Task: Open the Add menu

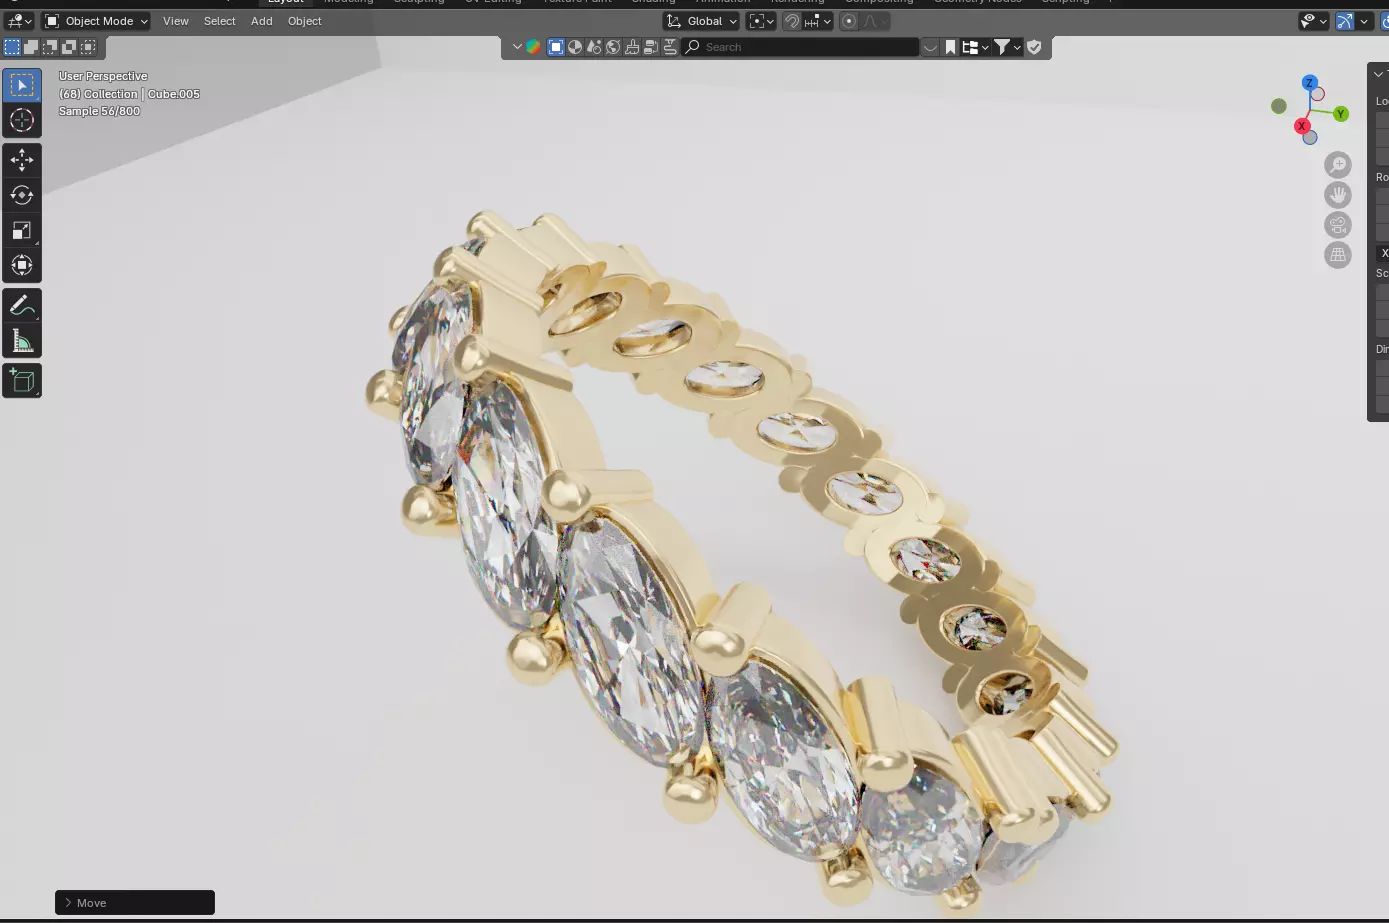Action: click(261, 21)
